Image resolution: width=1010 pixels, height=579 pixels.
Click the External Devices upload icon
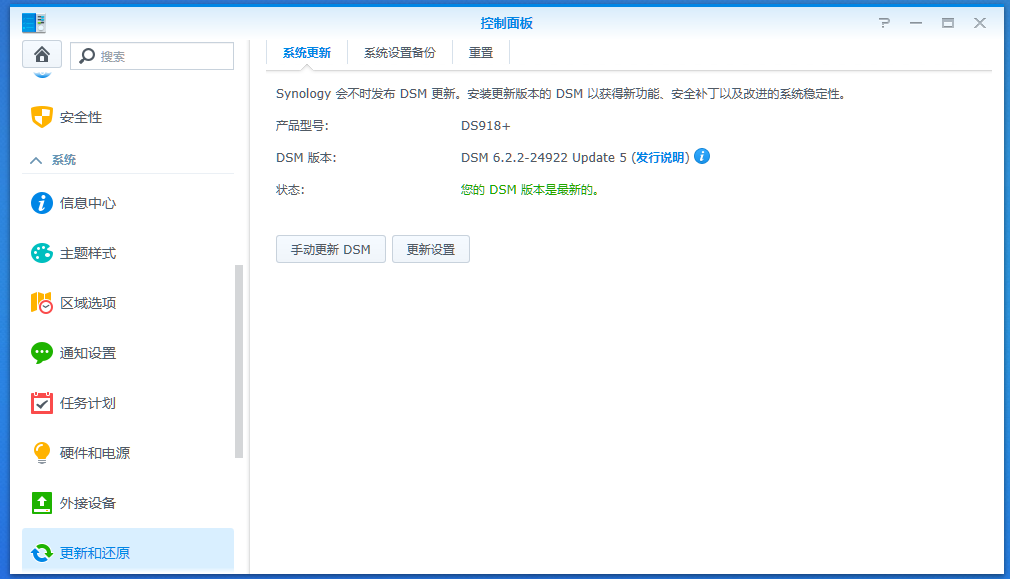pyautogui.click(x=42, y=503)
